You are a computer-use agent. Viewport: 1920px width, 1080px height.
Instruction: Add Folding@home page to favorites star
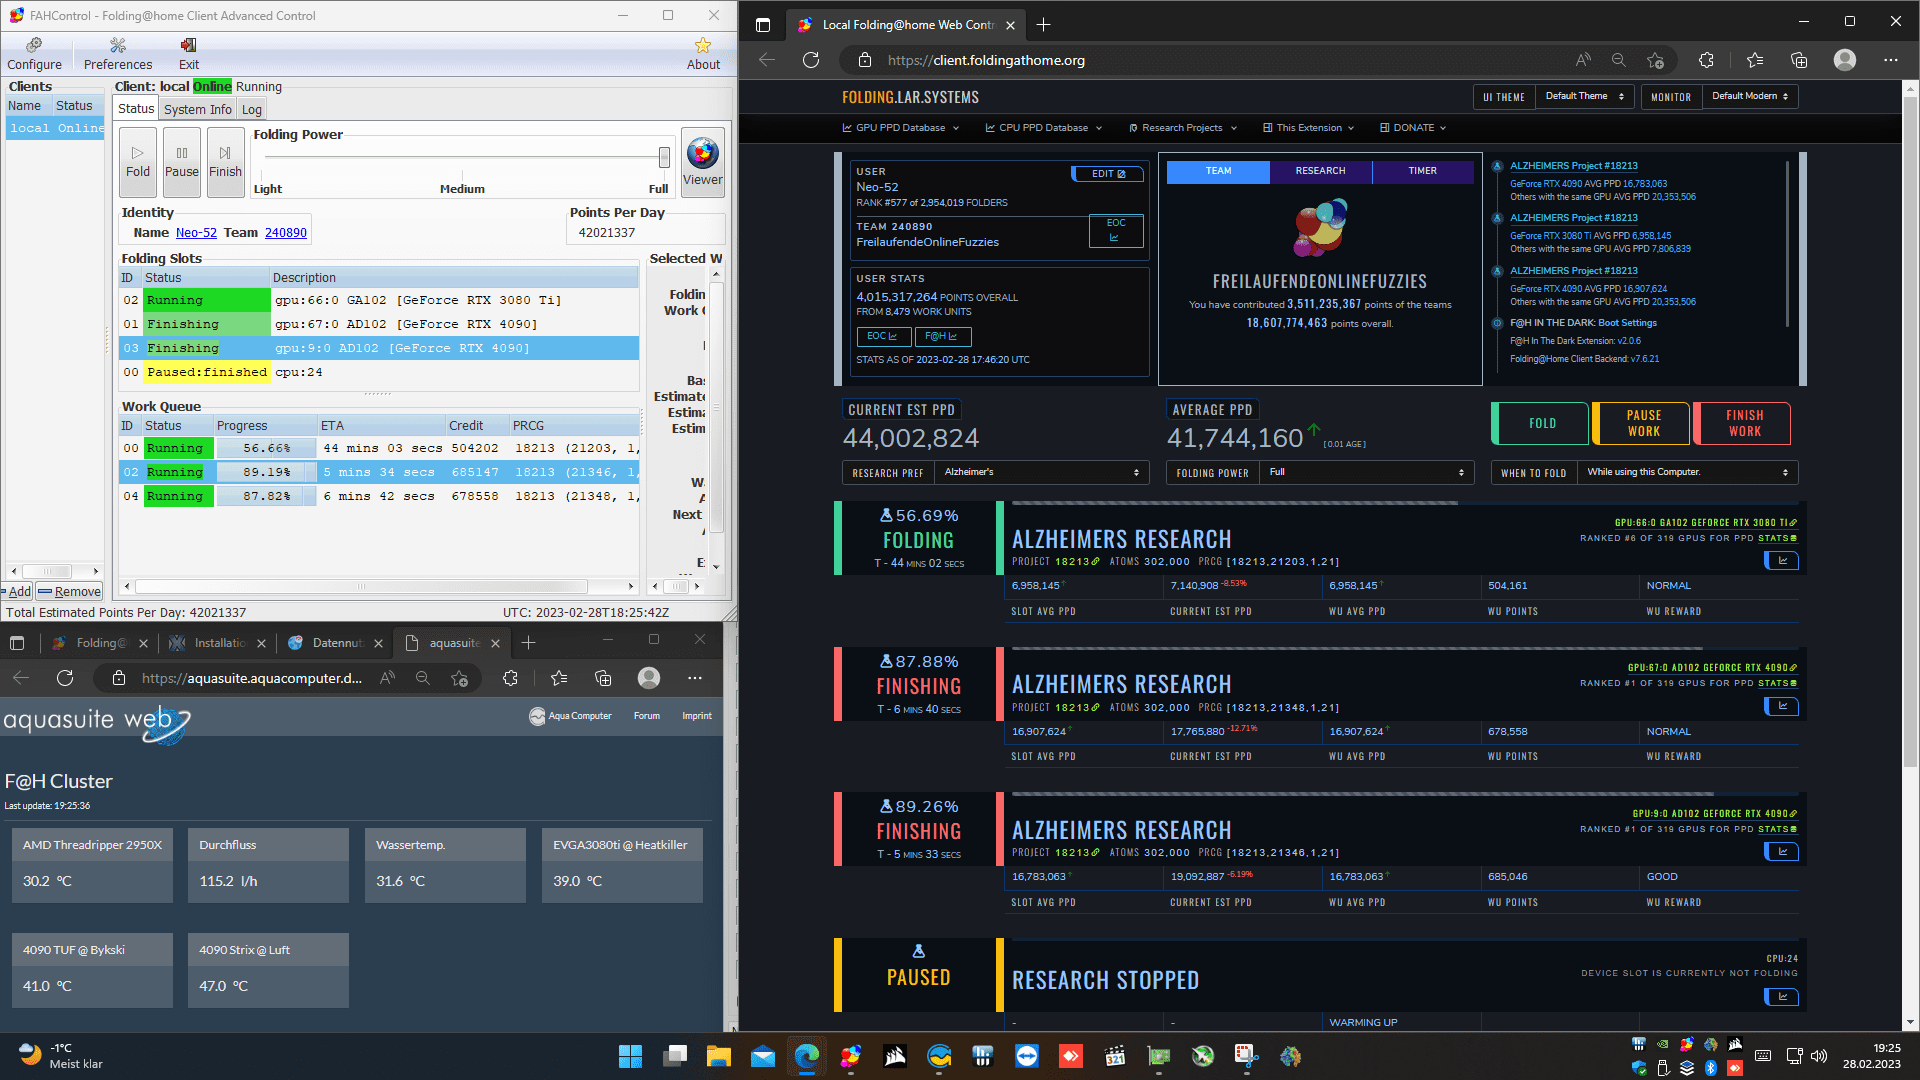[1655, 60]
